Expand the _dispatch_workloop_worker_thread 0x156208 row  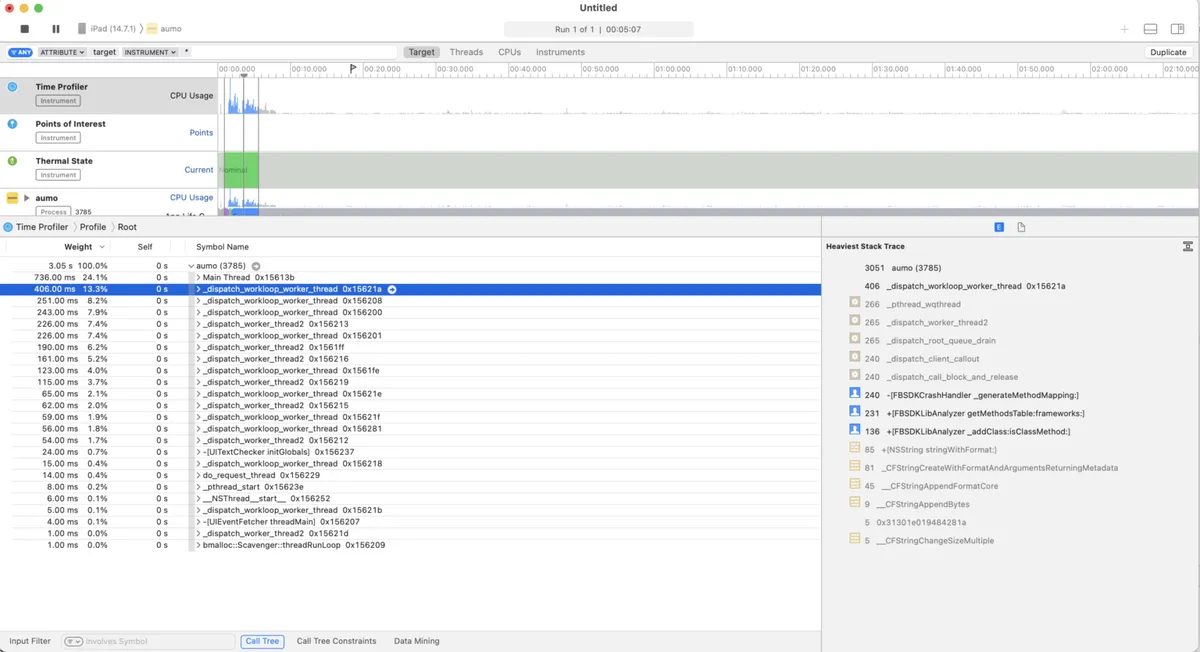tap(198, 301)
